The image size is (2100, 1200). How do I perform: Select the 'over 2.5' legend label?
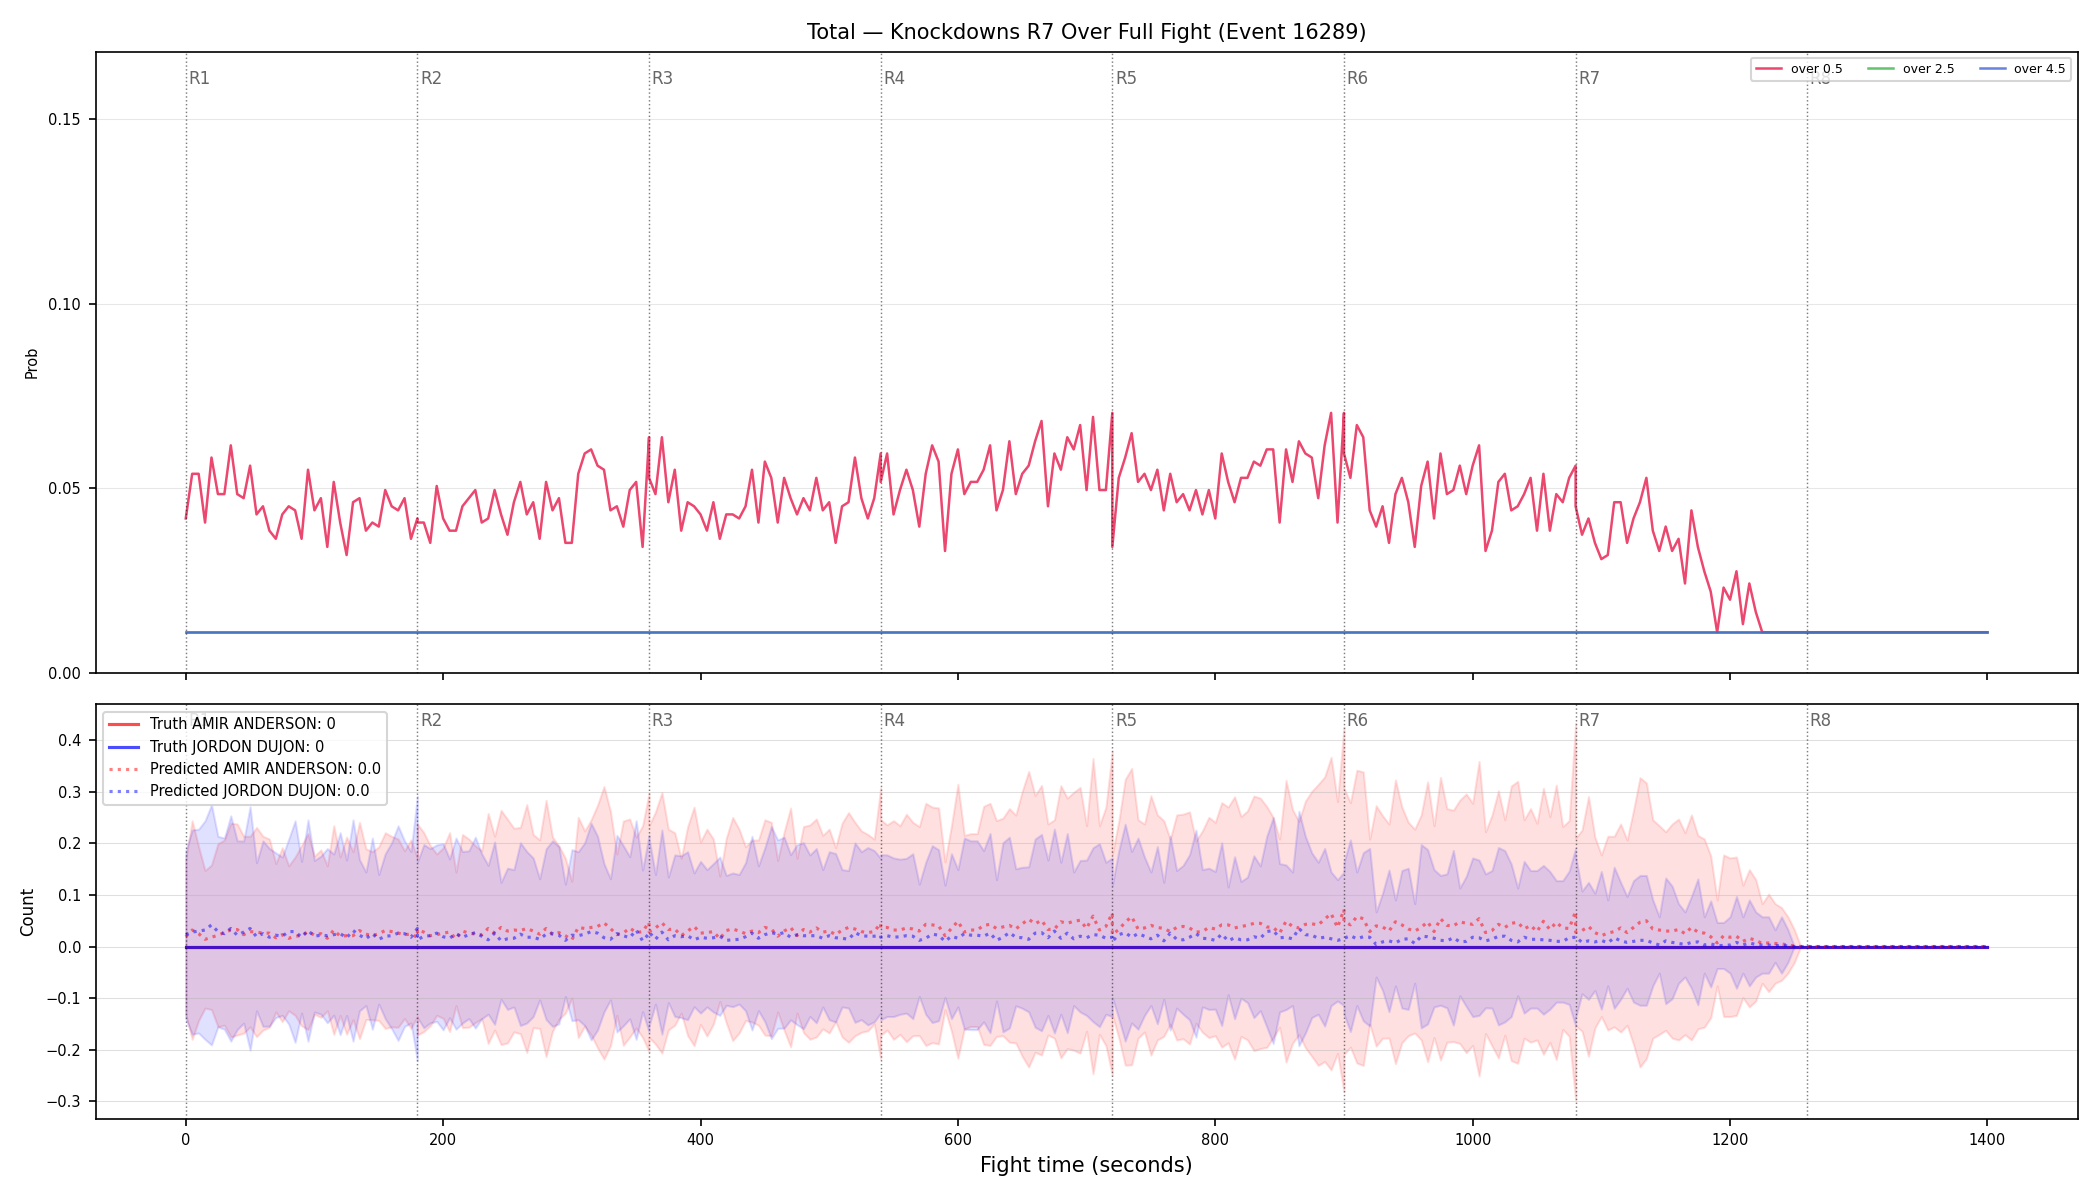[1928, 69]
